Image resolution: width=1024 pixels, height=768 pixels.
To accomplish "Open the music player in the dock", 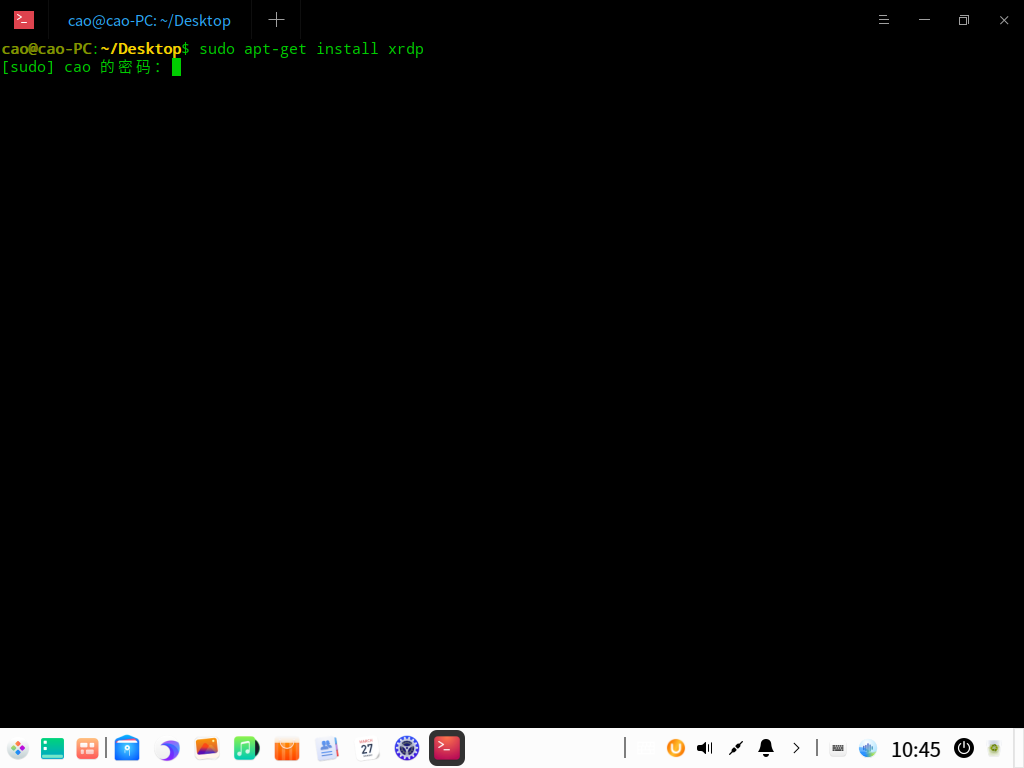I will [x=247, y=748].
